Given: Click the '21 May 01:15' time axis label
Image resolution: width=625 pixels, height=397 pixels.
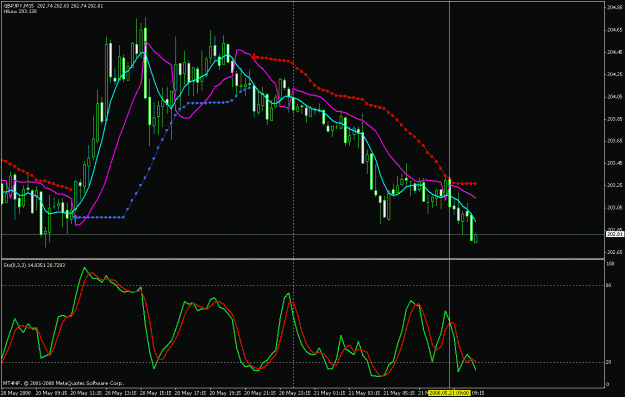Looking at the screenshot, I should [329, 393].
